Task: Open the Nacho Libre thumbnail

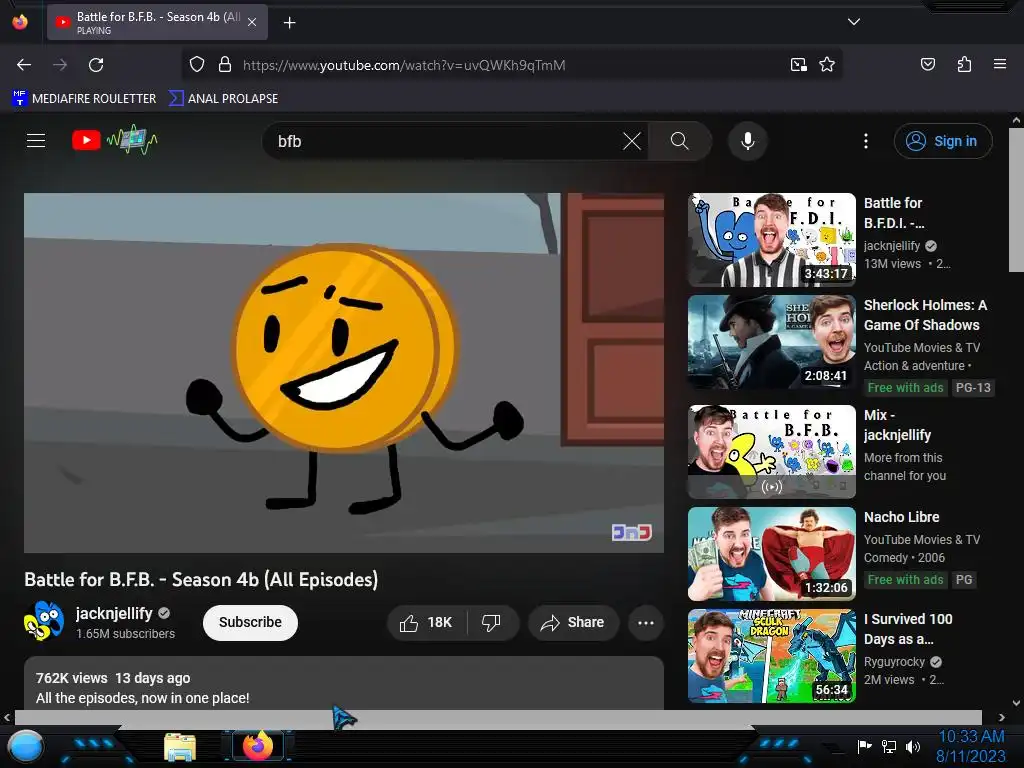Action: (772, 554)
